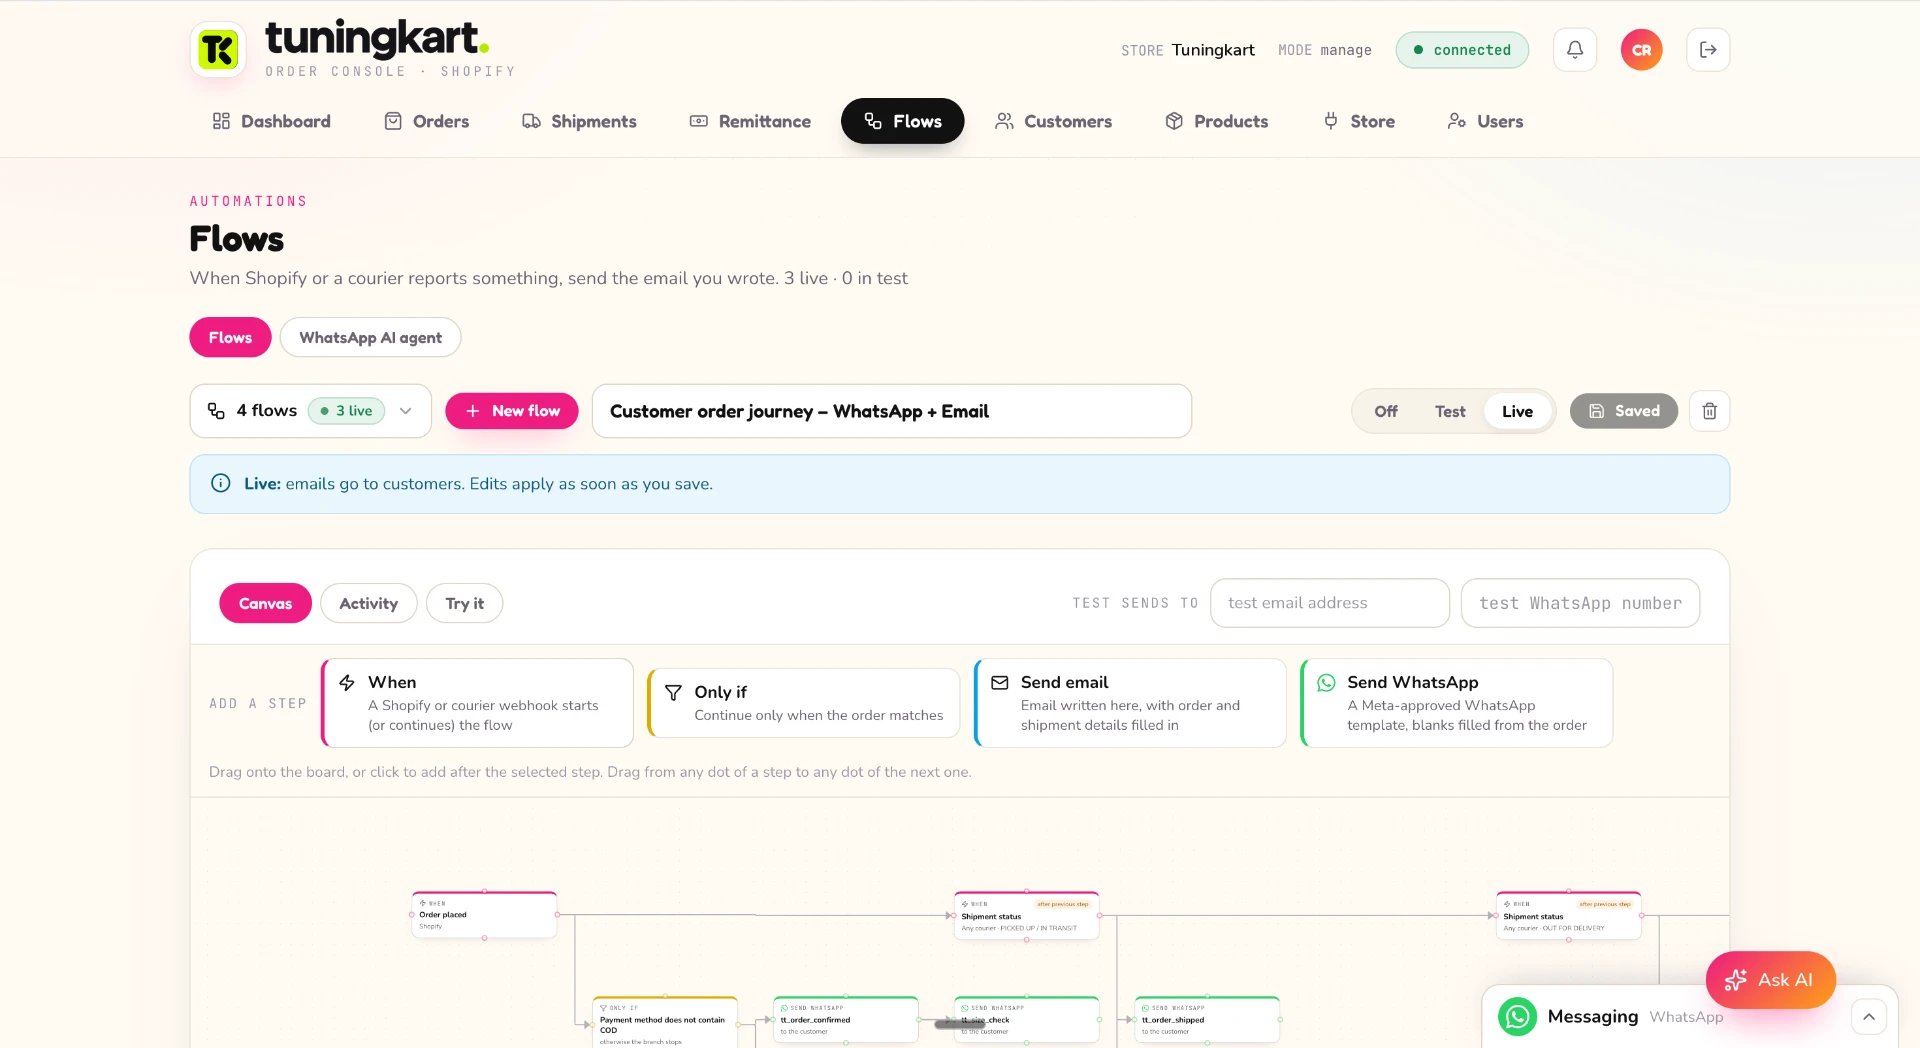Image resolution: width=1920 pixels, height=1048 pixels.
Task: Open Remittance section
Action: [750, 121]
